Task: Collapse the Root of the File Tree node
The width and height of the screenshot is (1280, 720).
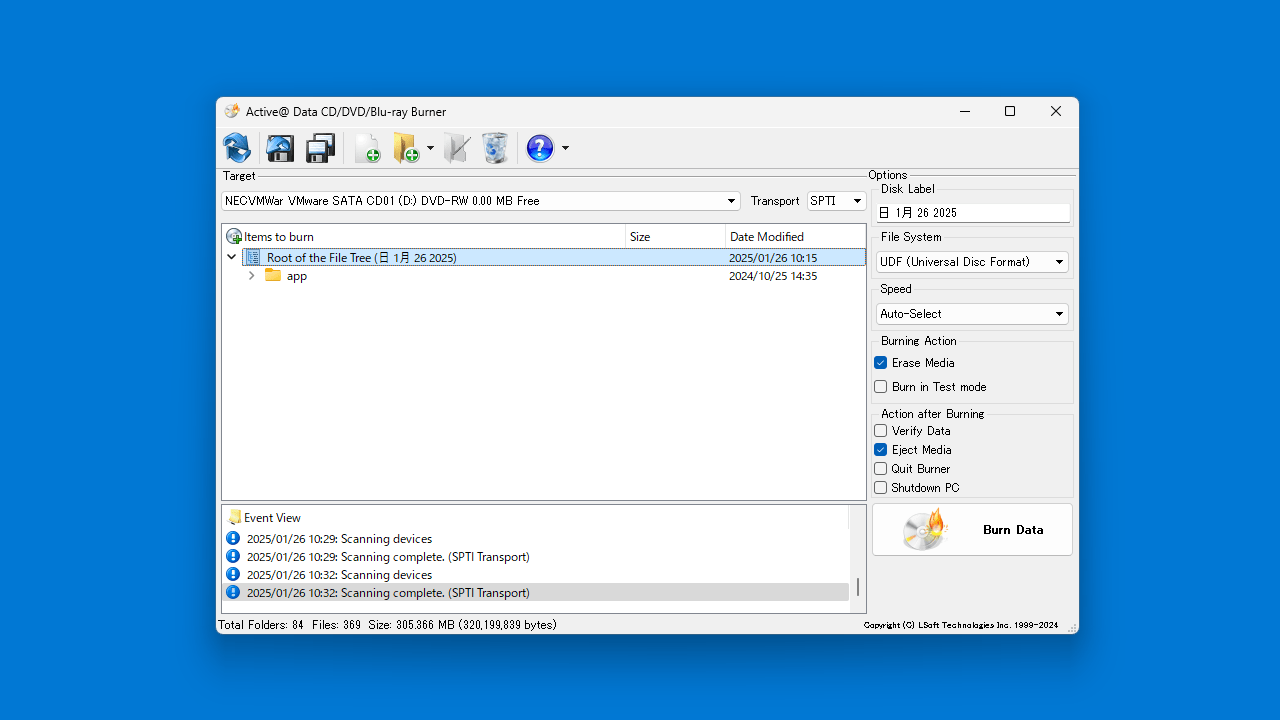Action: pyautogui.click(x=232, y=257)
